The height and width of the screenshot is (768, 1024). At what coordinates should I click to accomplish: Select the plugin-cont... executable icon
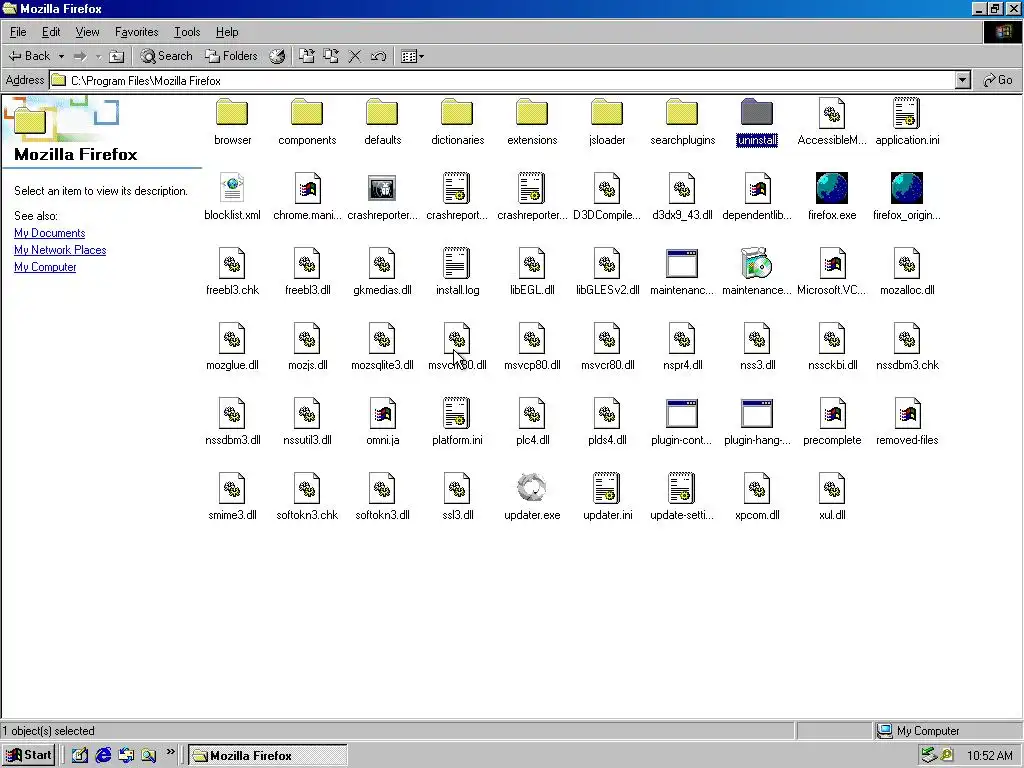[682, 413]
